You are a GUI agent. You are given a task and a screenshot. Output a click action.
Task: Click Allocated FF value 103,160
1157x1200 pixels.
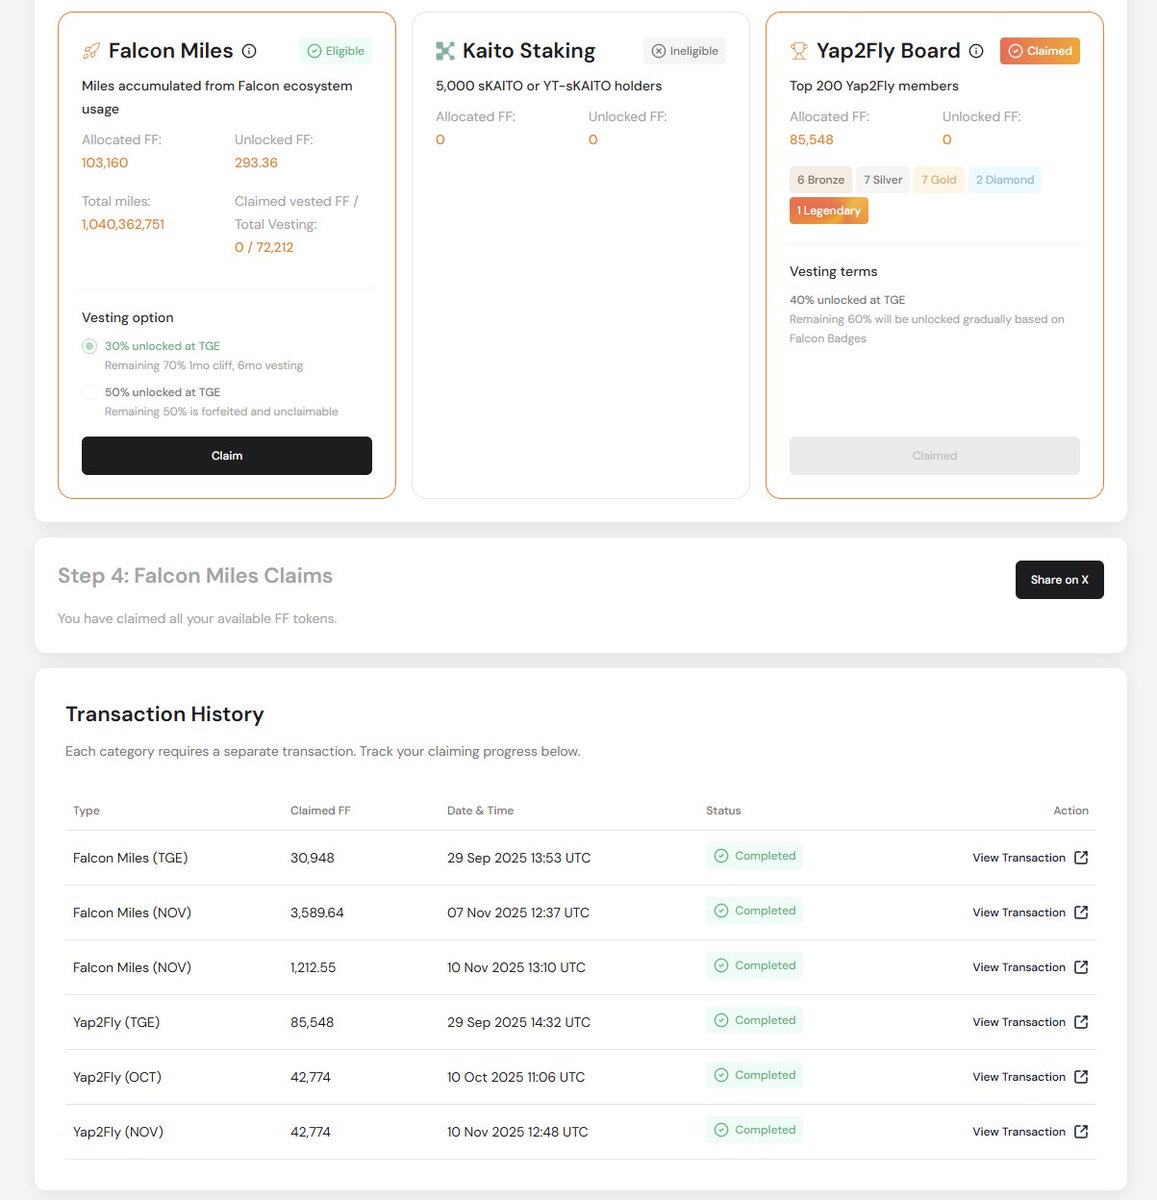[x=105, y=163]
